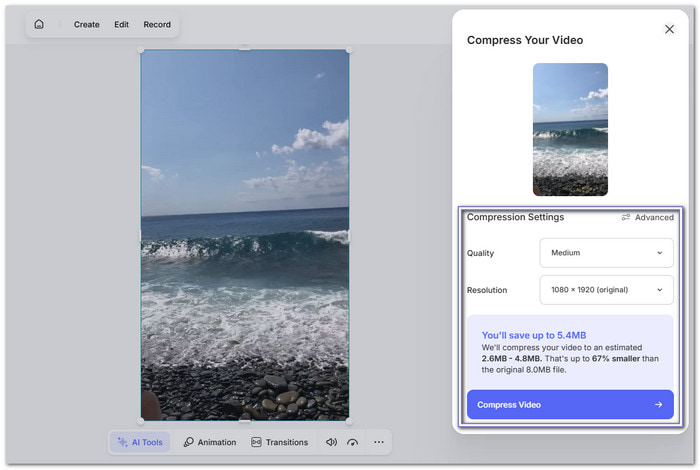The image size is (700, 470).
Task: Click the Compress Video button
Action: [570, 405]
